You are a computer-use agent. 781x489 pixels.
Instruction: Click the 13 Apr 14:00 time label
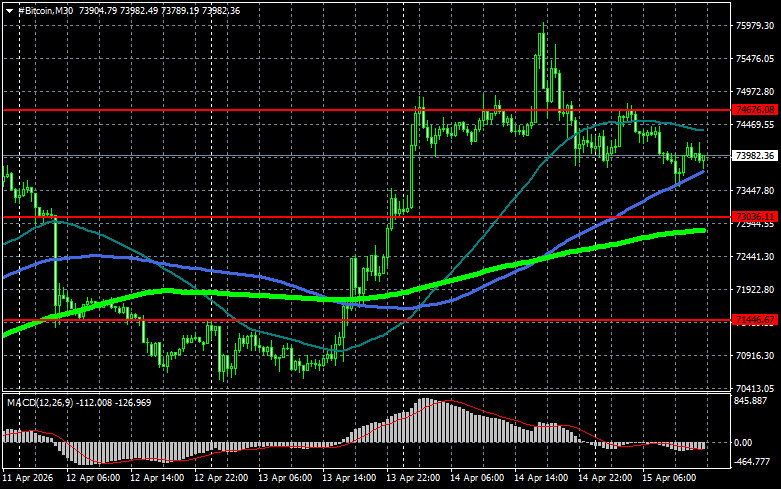349,478
